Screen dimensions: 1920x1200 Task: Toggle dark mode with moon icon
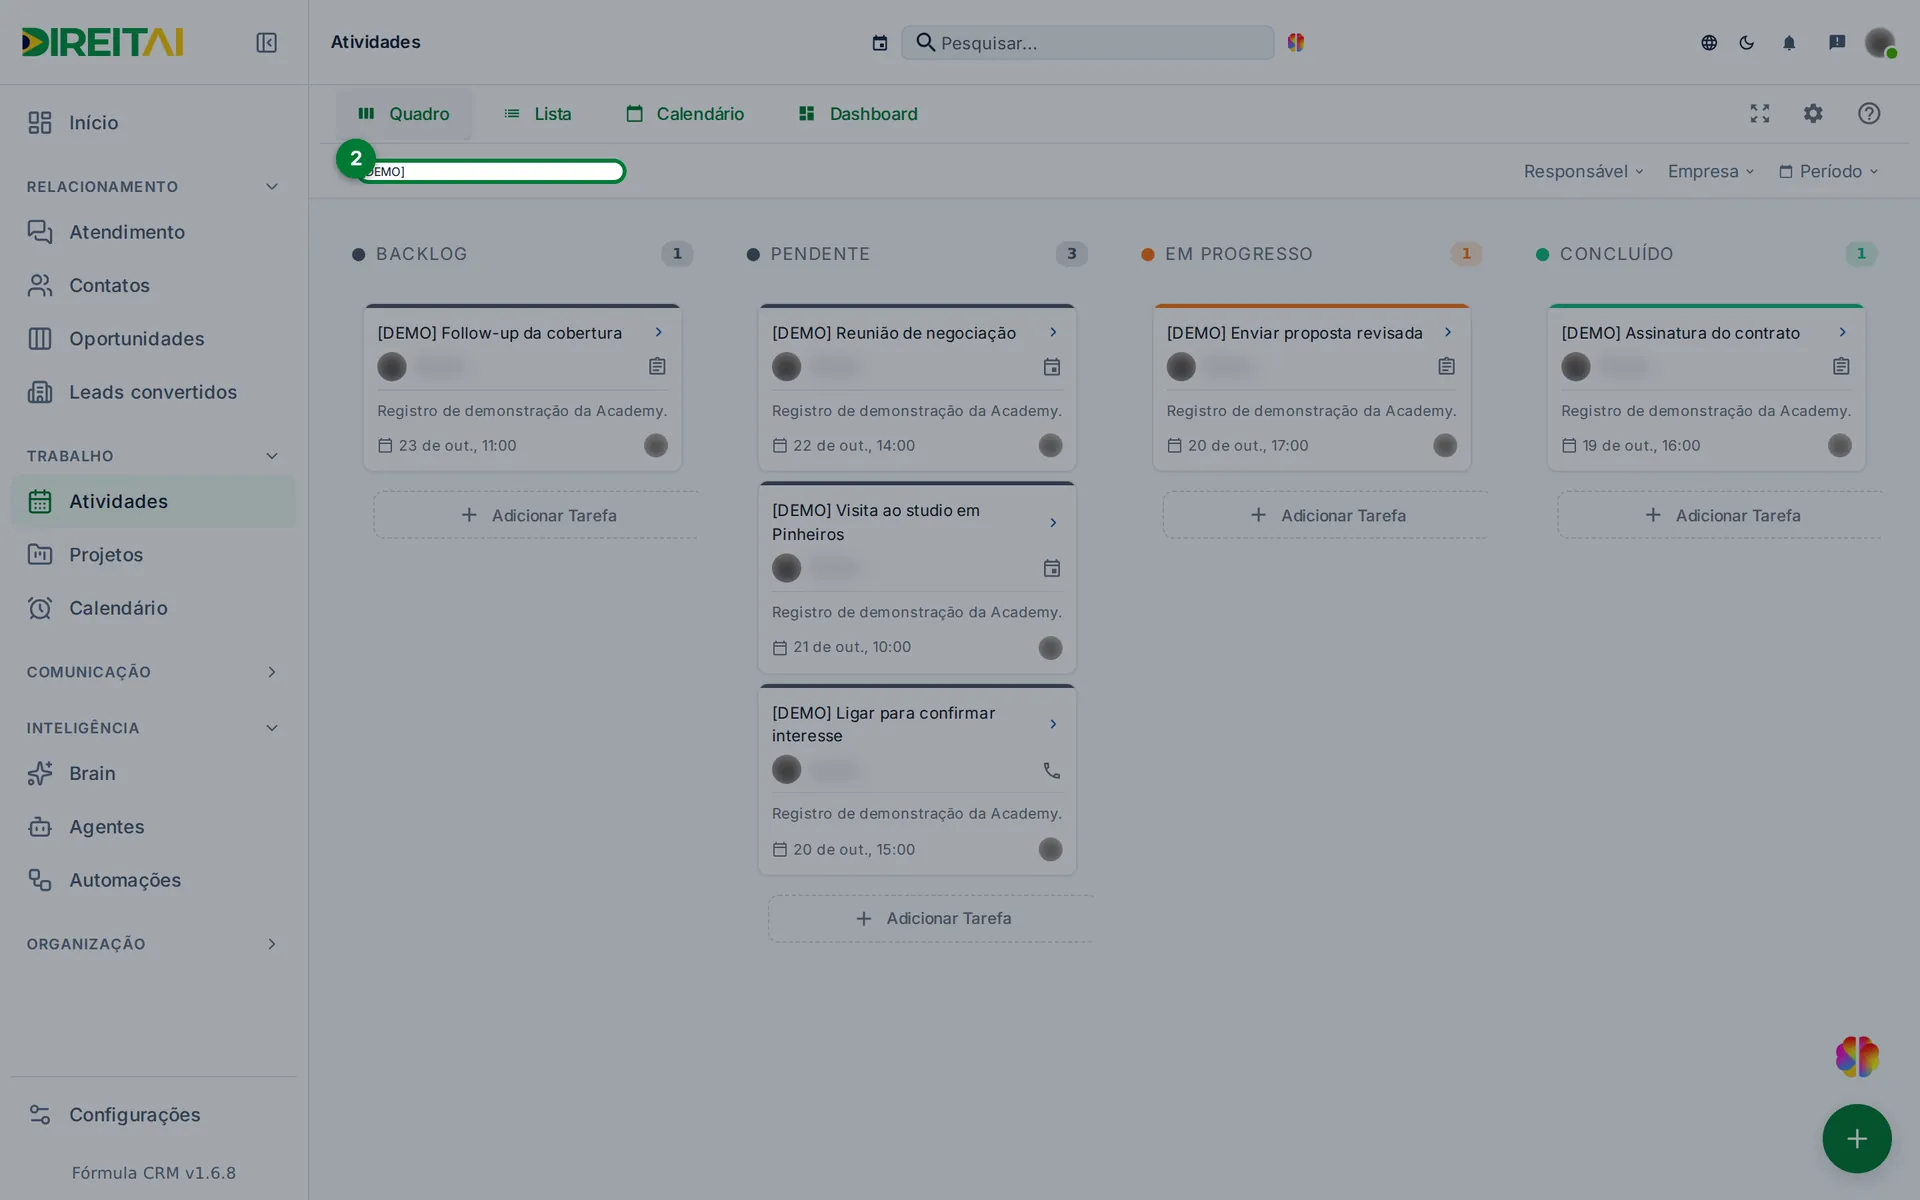click(x=1747, y=42)
